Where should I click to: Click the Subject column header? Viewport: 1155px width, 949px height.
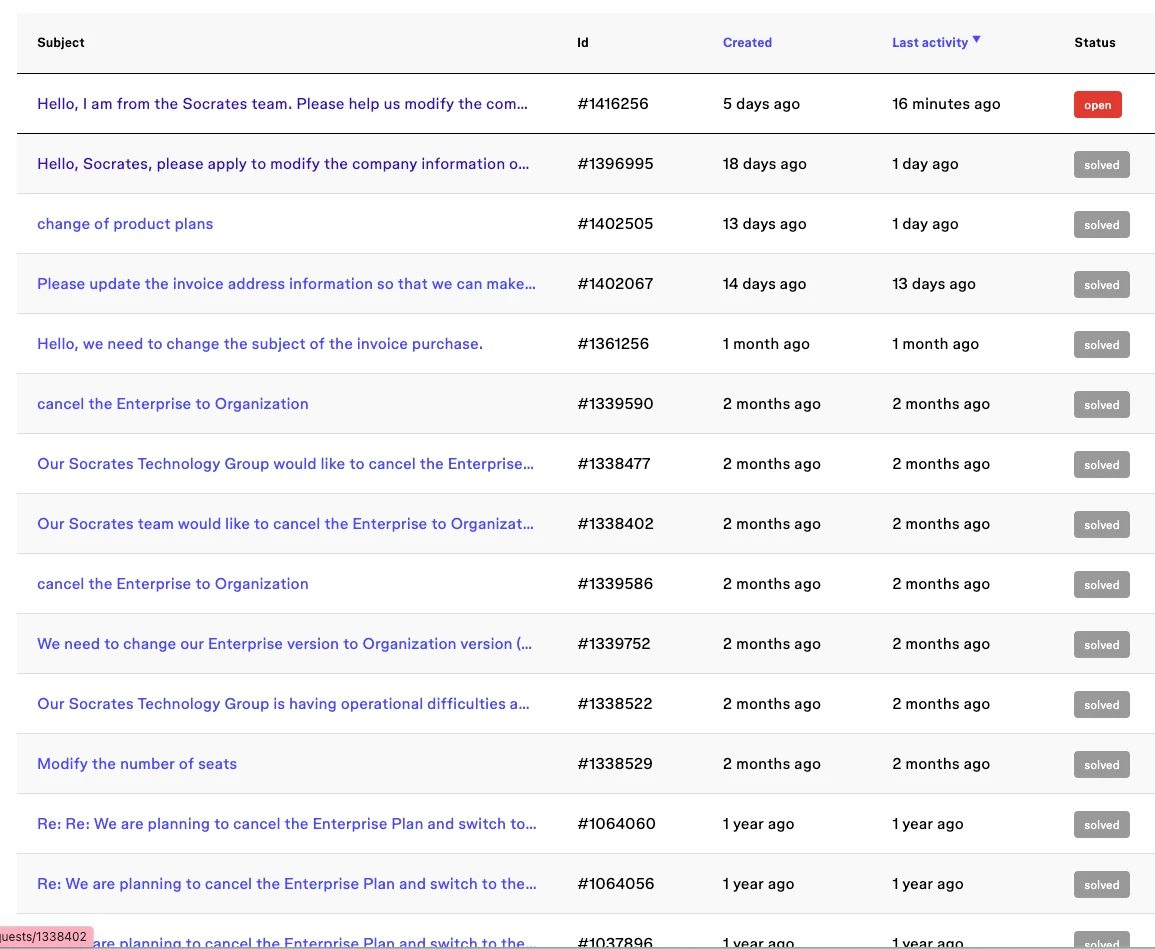point(60,43)
